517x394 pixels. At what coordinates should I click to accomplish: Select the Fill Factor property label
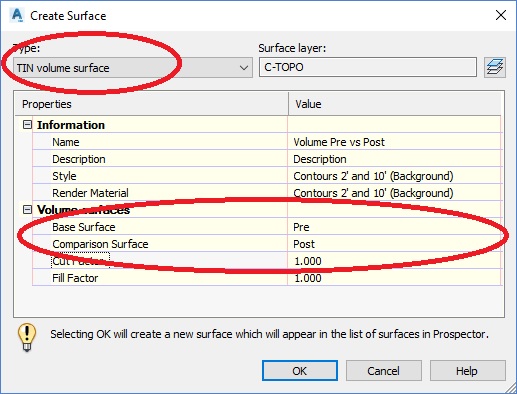click(75, 278)
